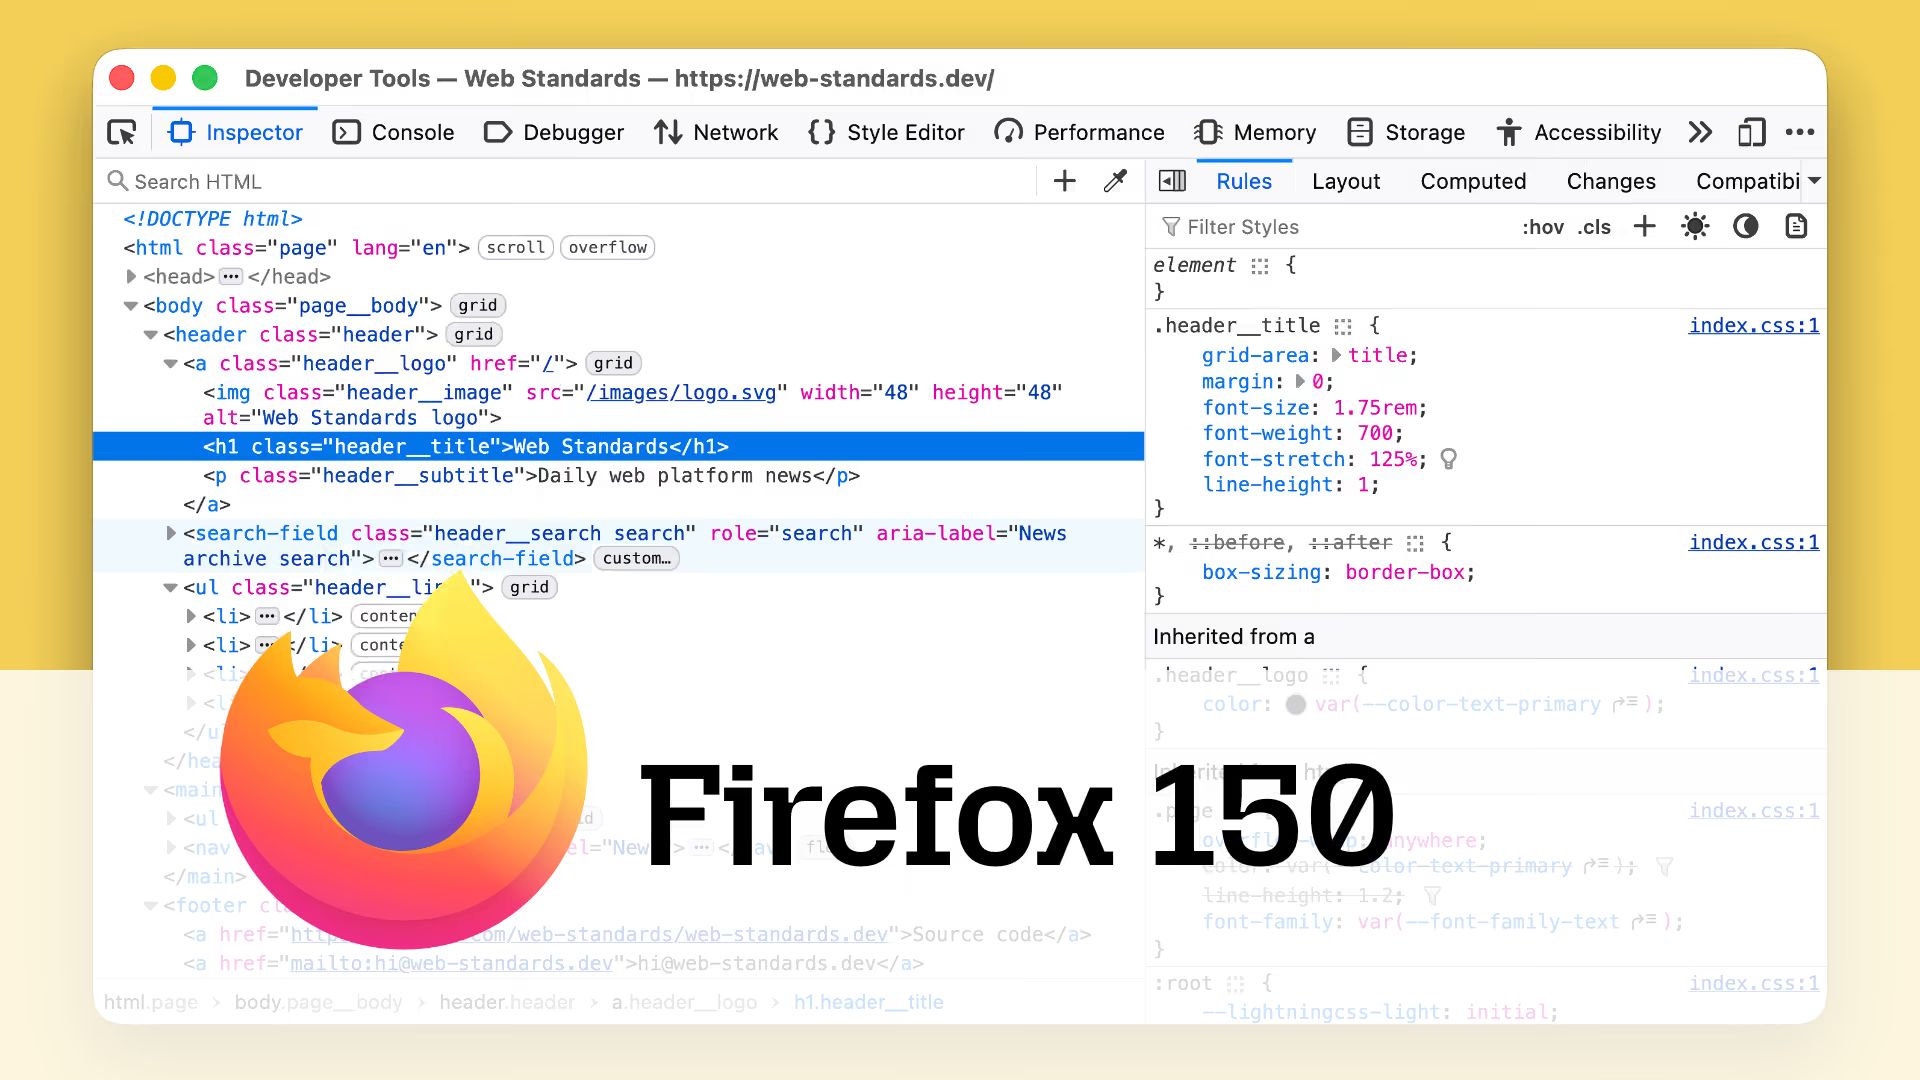
Task: Select the element picker tool
Action: coord(120,132)
